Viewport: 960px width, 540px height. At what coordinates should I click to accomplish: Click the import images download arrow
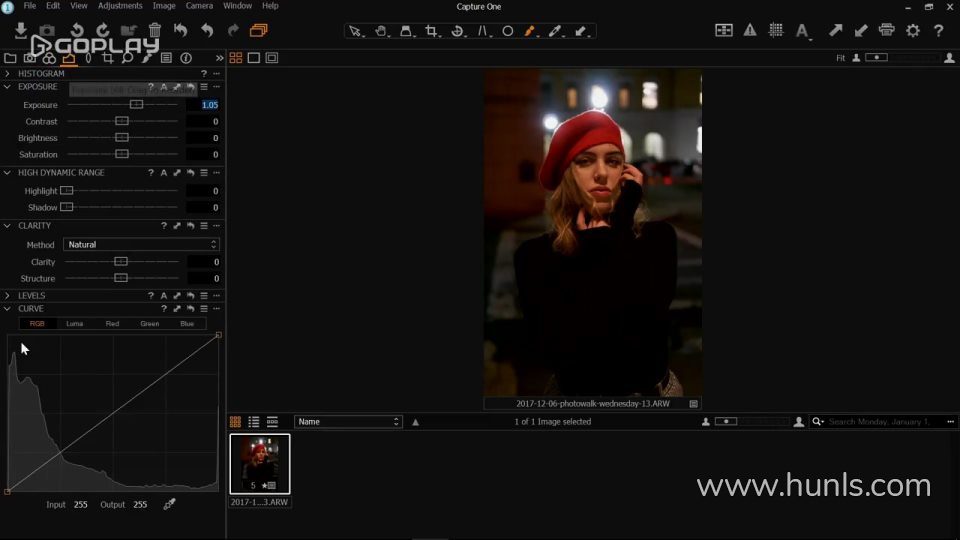[21, 31]
